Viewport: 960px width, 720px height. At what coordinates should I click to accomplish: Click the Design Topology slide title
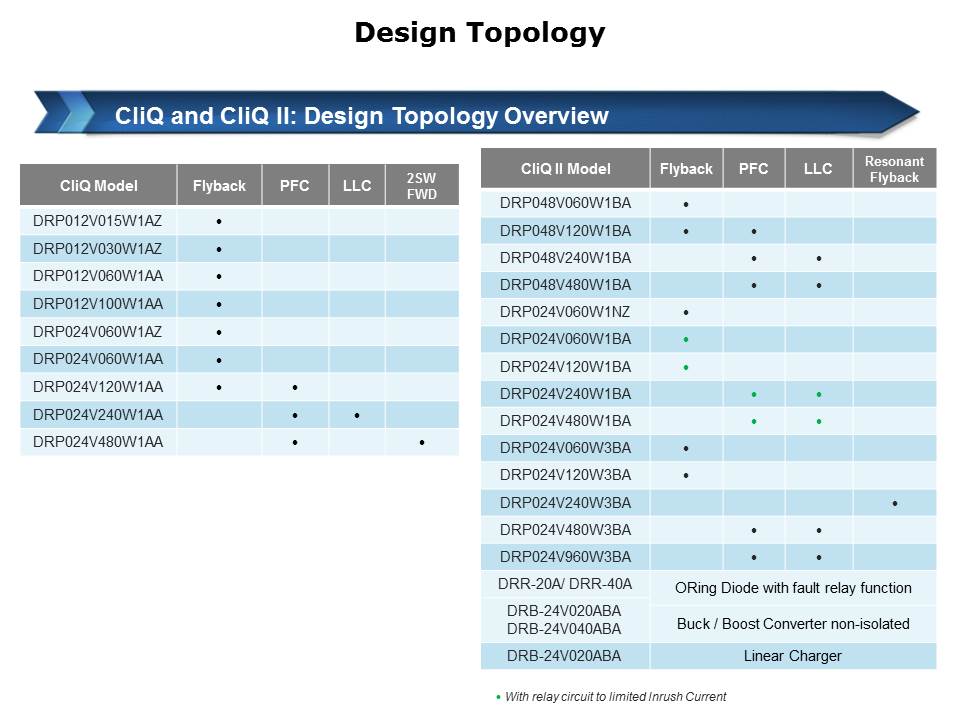click(x=480, y=33)
